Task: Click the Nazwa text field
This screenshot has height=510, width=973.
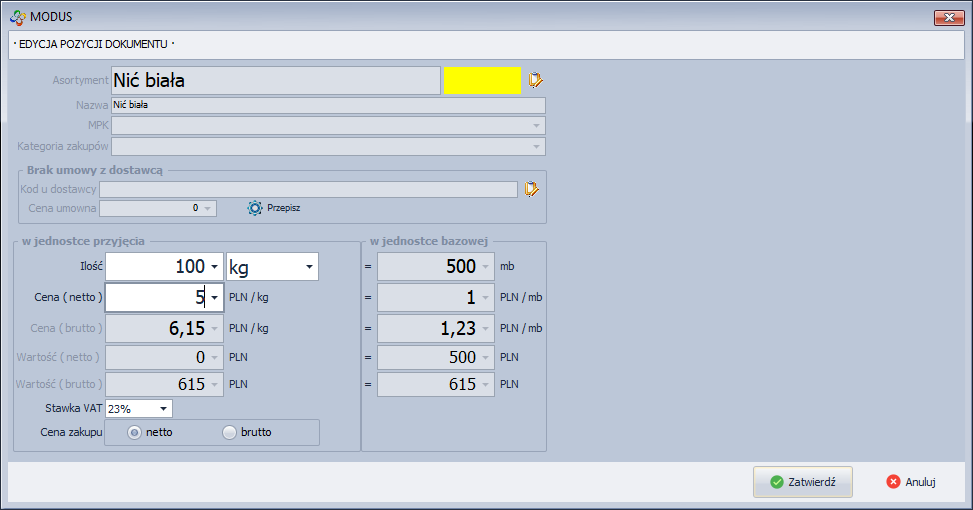Action: pyautogui.click(x=328, y=105)
